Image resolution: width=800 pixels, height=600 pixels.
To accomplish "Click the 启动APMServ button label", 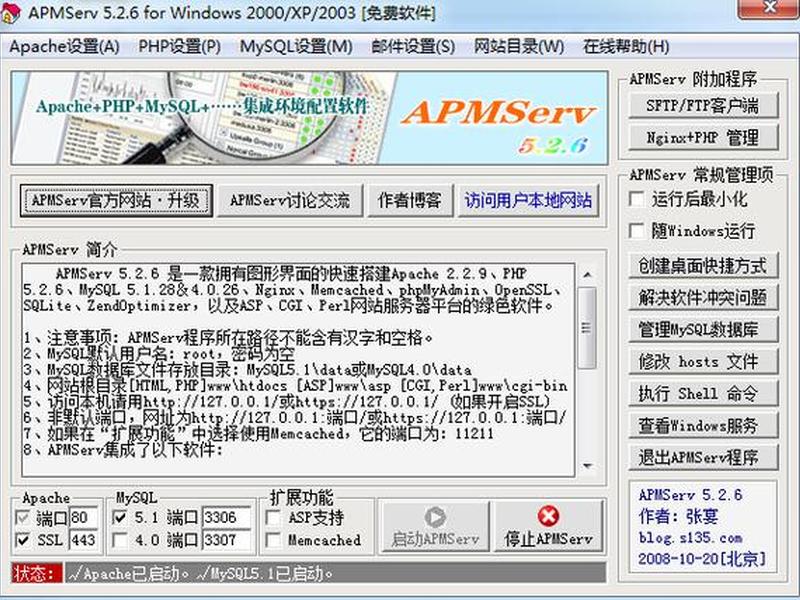I will point(435,539).
